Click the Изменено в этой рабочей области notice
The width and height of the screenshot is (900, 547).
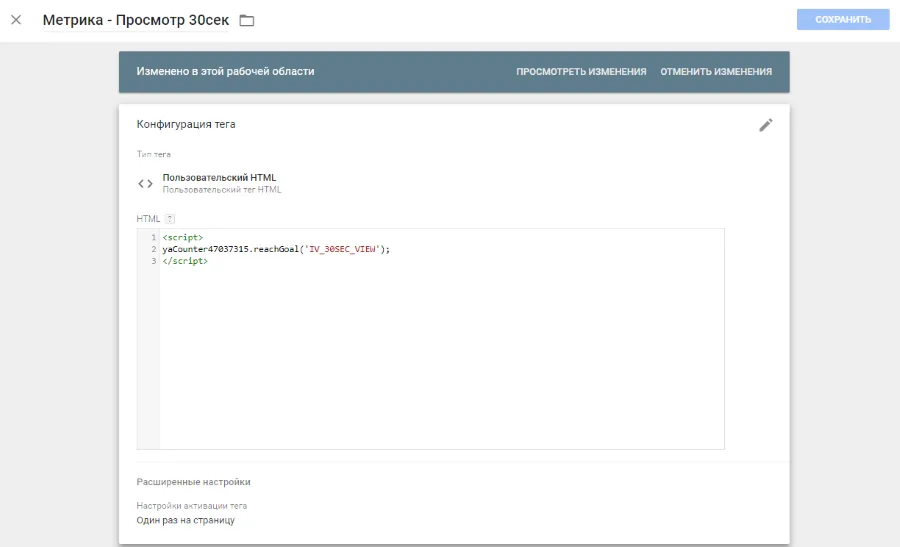pyautogui.click(x=226, y=72)
